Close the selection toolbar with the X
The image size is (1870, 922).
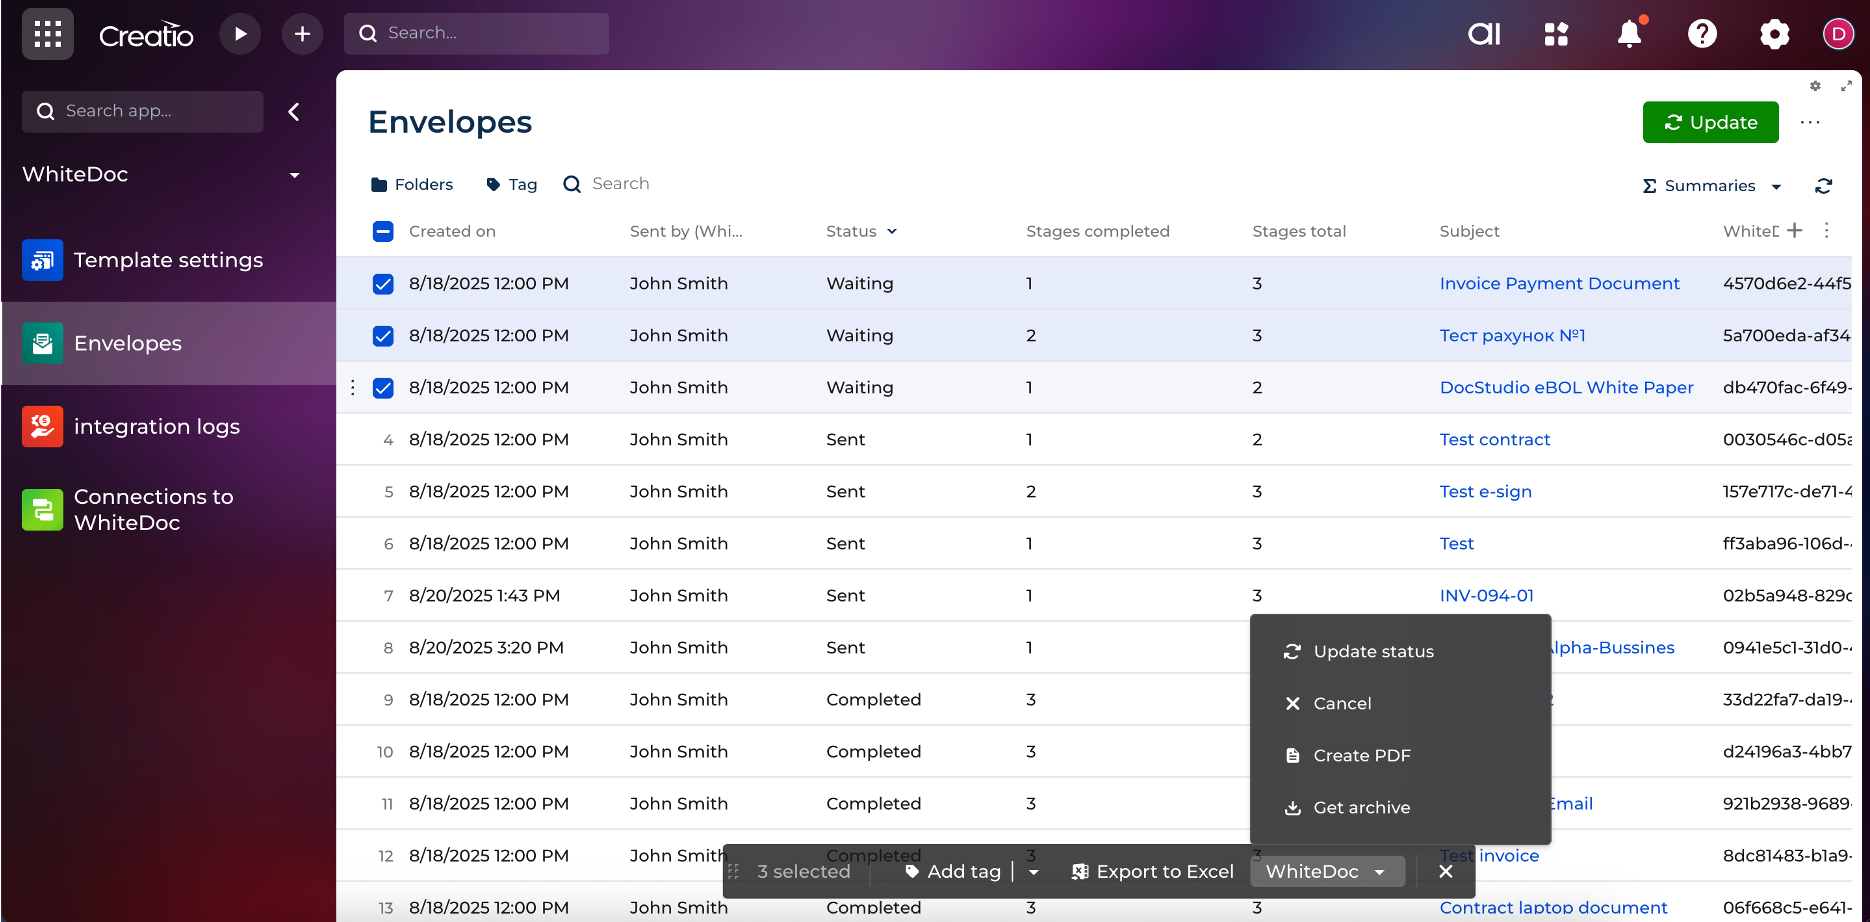(x=1446, y=871)
